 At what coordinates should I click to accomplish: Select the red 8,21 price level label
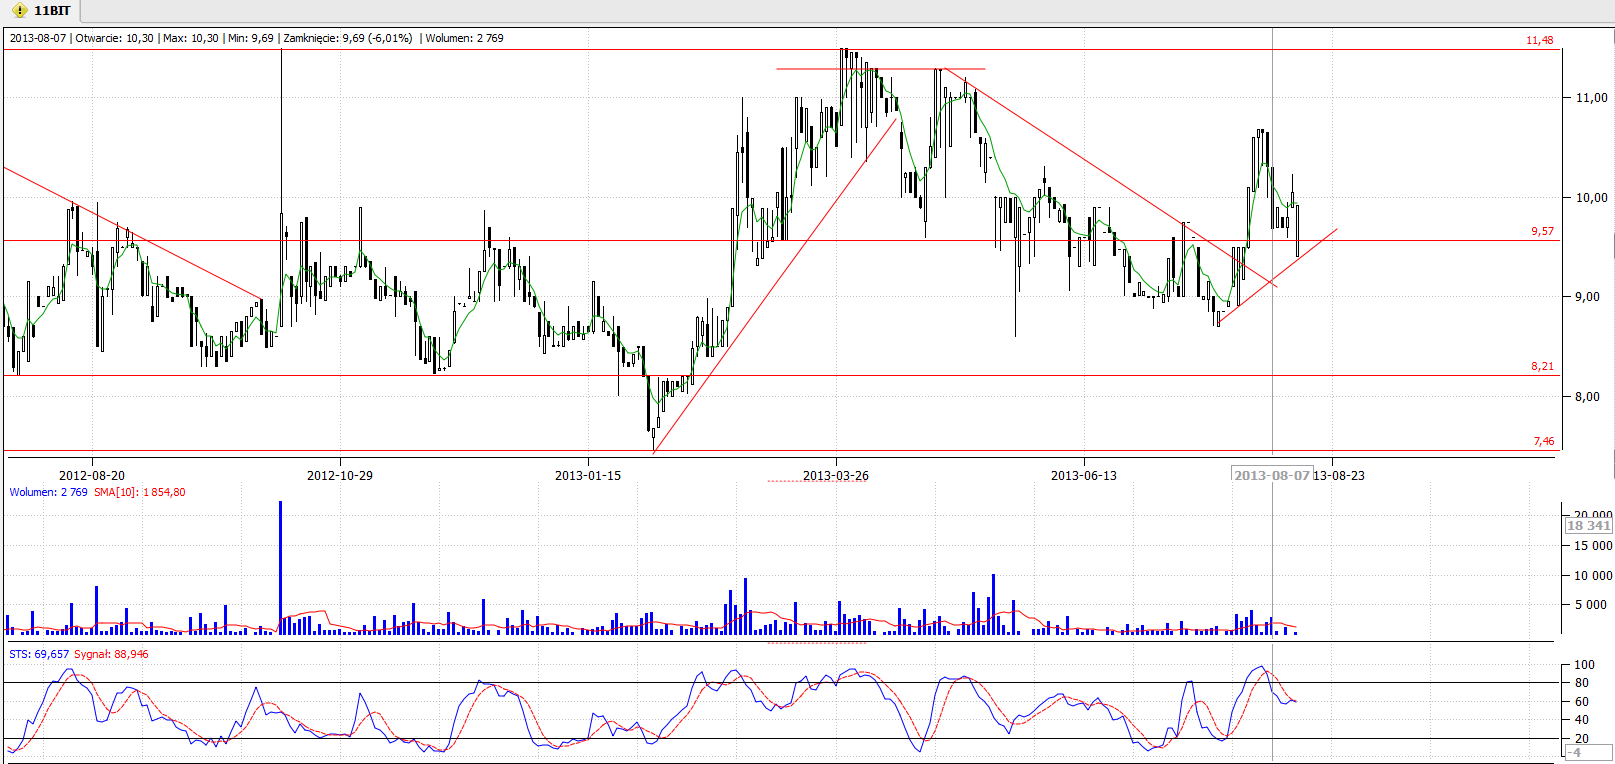(x=1542, y=366)
